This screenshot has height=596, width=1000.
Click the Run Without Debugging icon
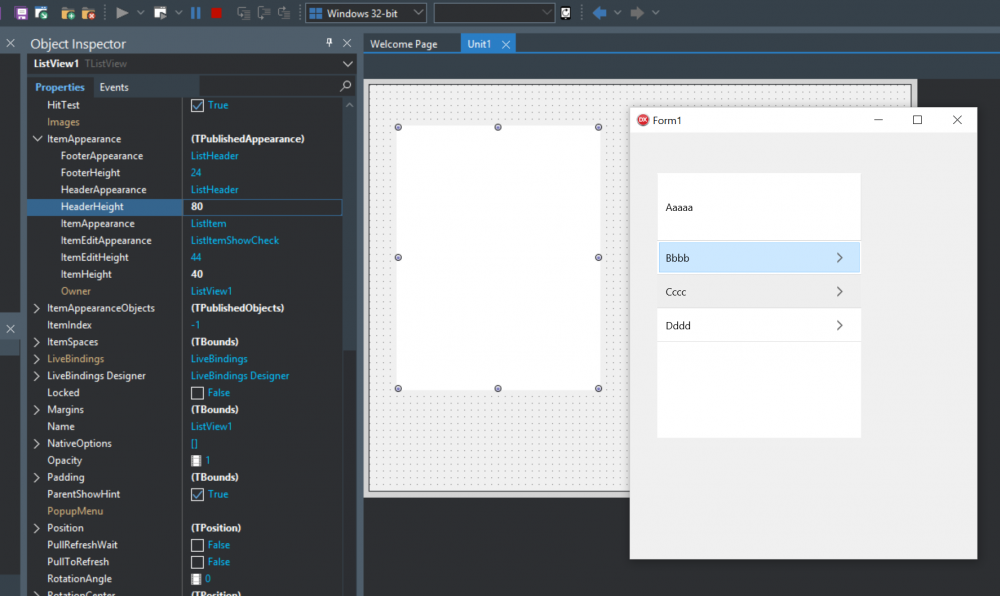(160, 13)
